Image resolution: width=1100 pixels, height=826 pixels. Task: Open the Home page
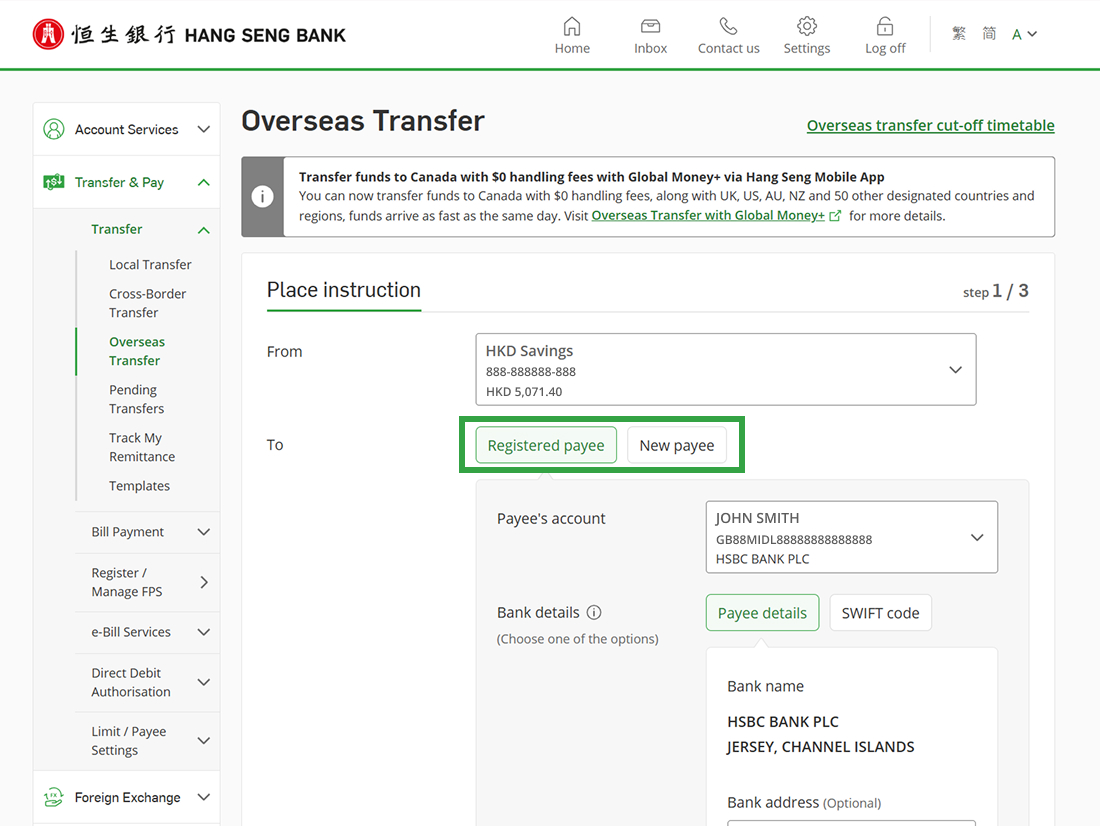coord(571,33)
